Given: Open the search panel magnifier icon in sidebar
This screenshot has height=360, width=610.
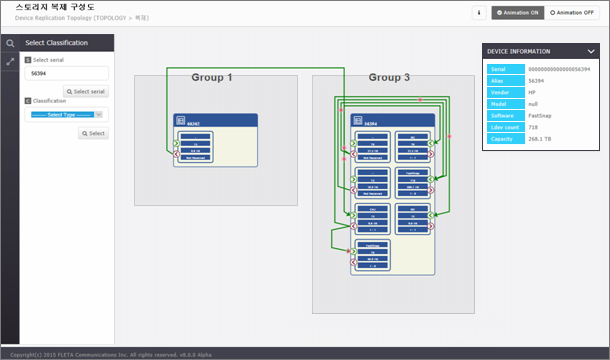Looking at the screenshot, I should pyautogui.click(x=10, y=43).
